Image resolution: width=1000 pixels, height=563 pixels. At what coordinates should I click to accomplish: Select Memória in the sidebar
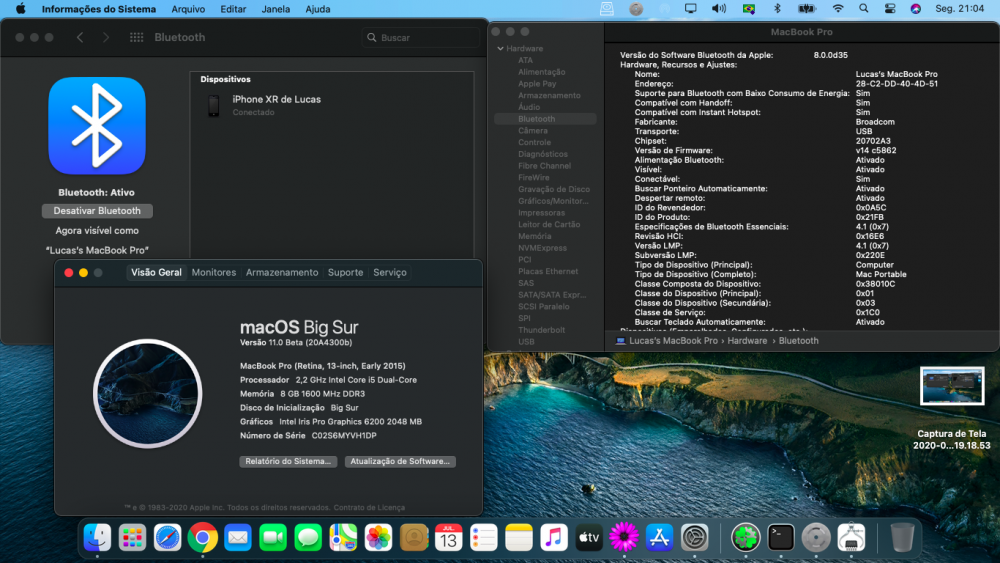pos(534,236)
